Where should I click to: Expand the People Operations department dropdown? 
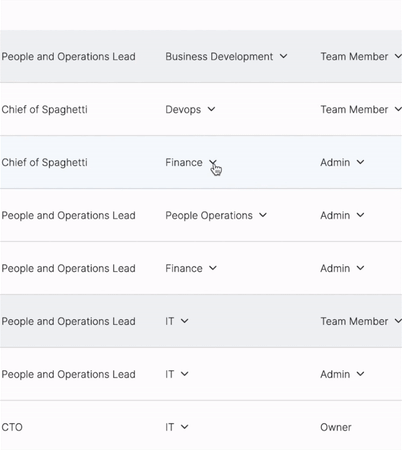(x=216, y=215)
